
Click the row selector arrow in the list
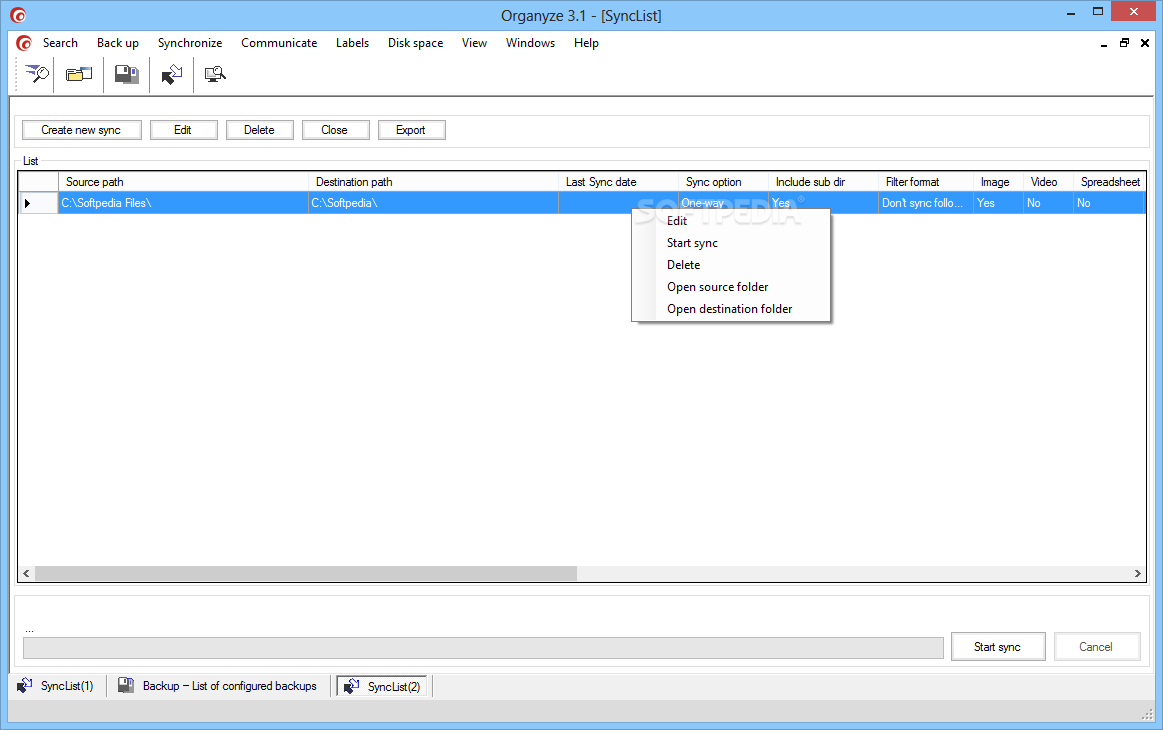click(x=28, y=203)
